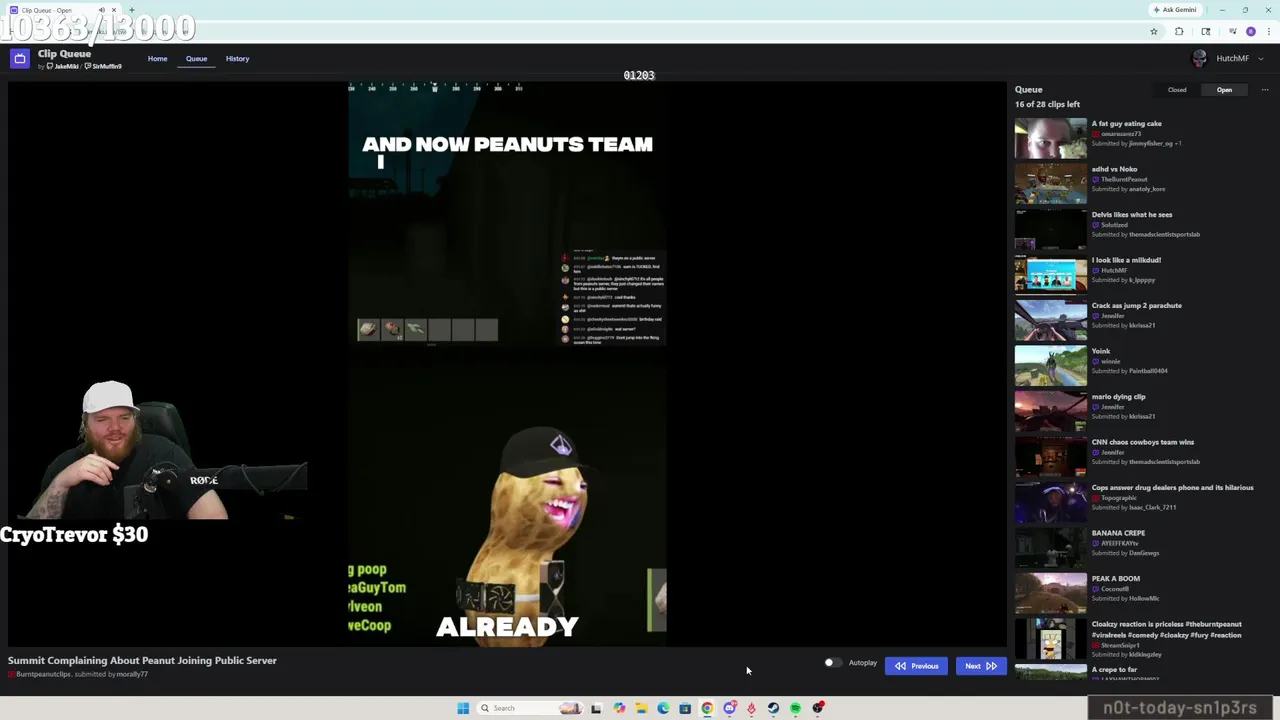
Task: Switch to the Queue tab
Action: (x=196, y=59)
